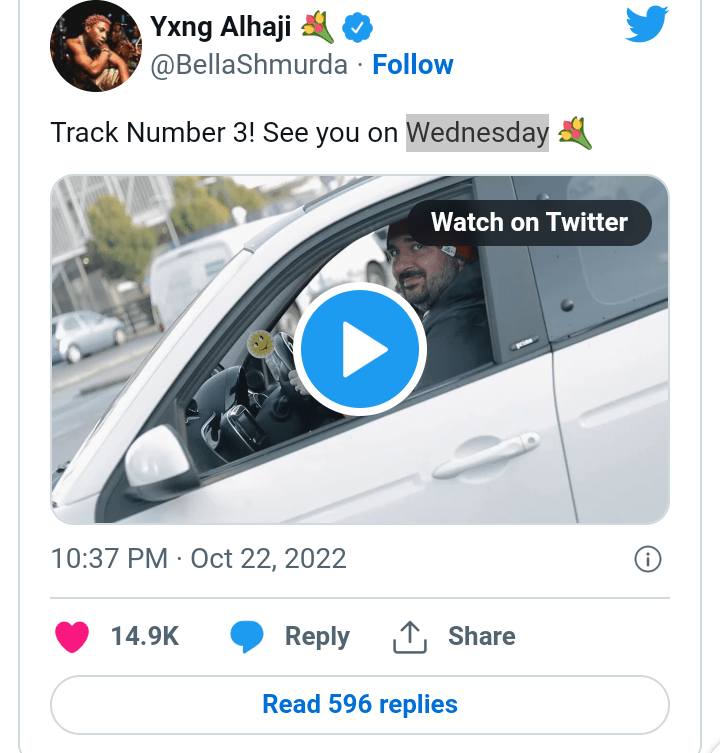
Task: Click the 14.9K likes count
Action: pos(145,637)
